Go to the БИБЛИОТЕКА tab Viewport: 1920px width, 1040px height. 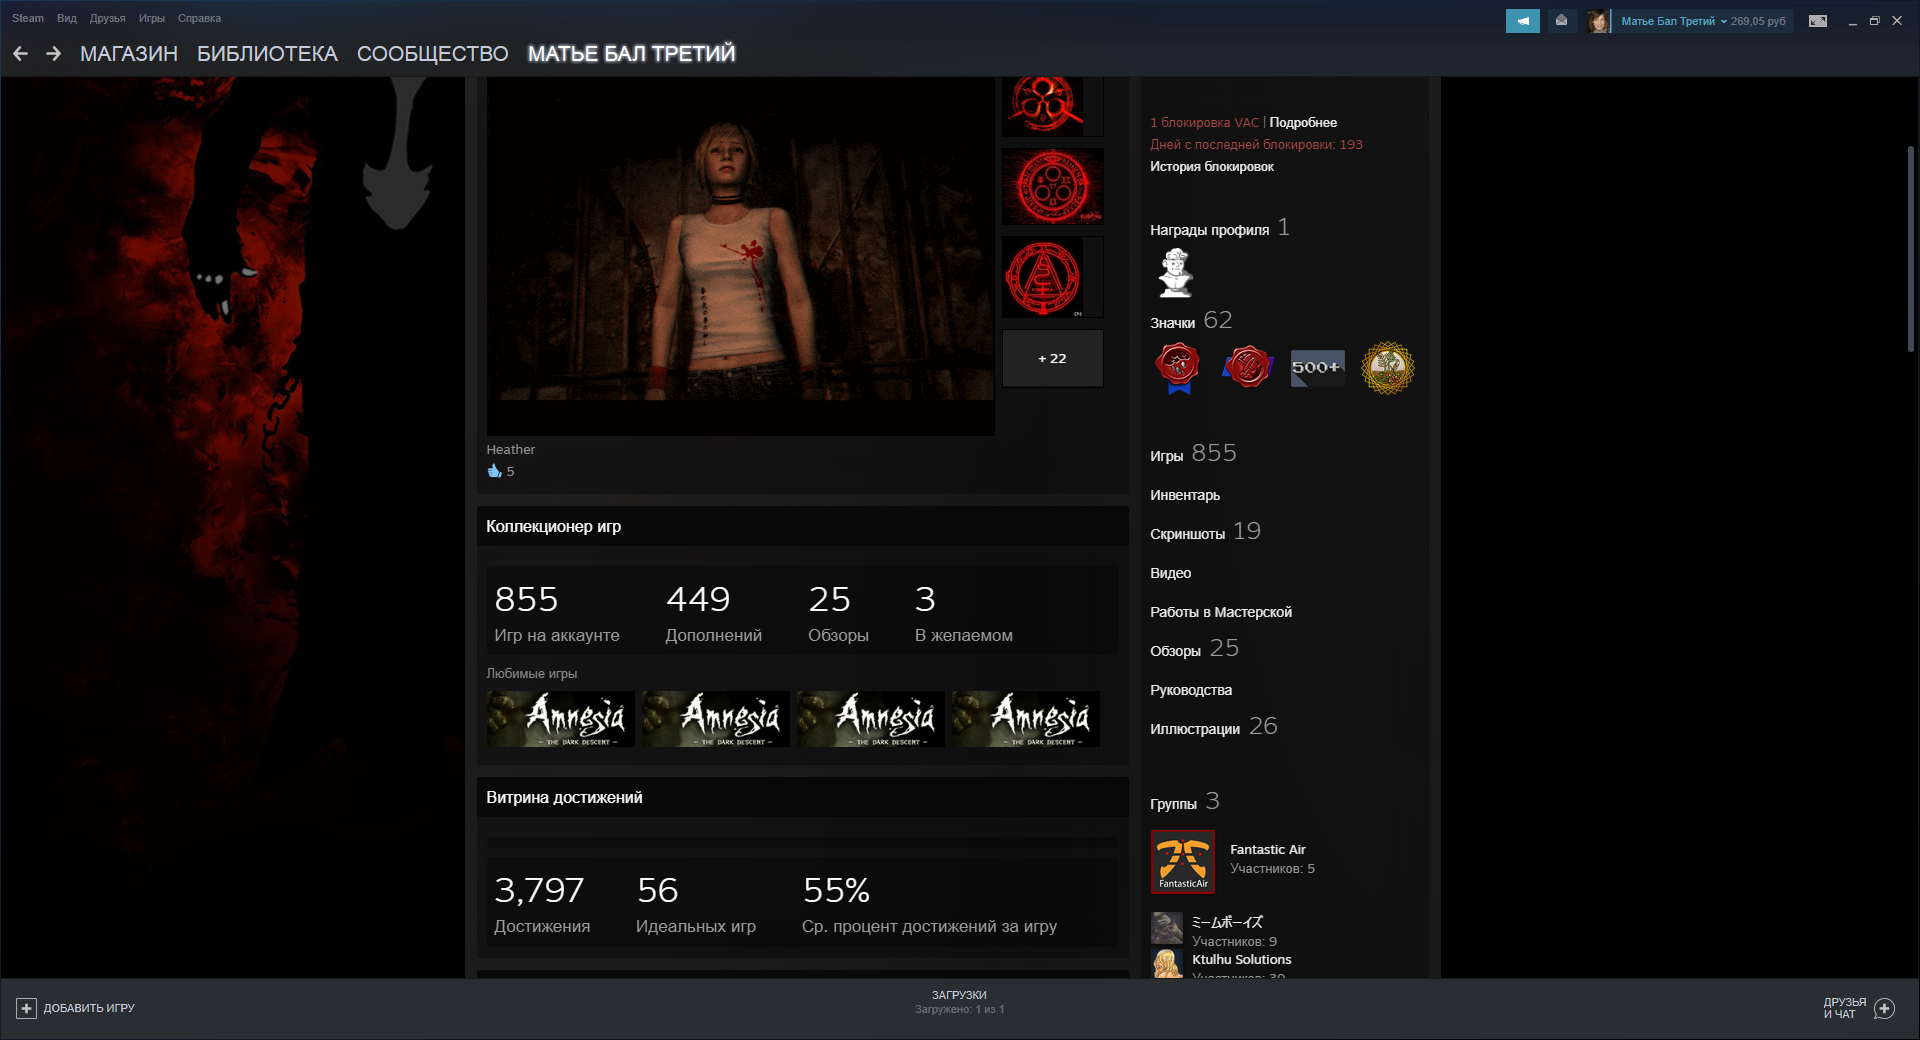(267, 54)
